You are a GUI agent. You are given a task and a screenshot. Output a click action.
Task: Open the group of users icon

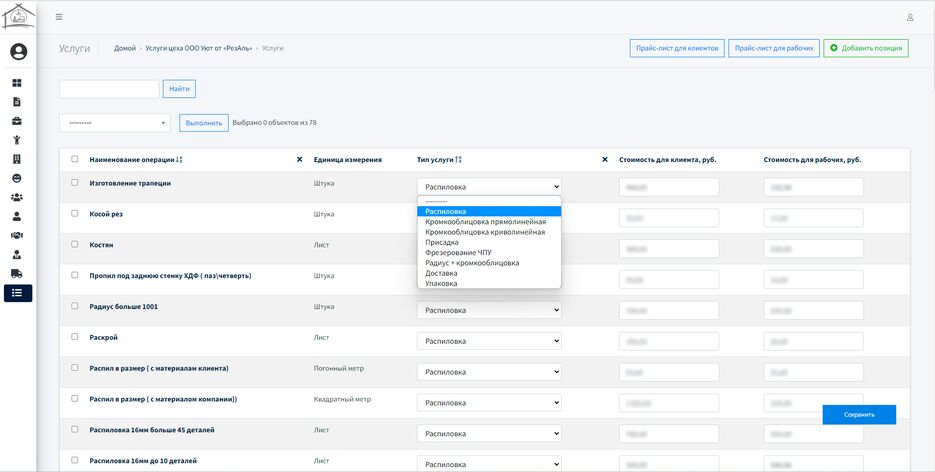(x=17, y=197)
